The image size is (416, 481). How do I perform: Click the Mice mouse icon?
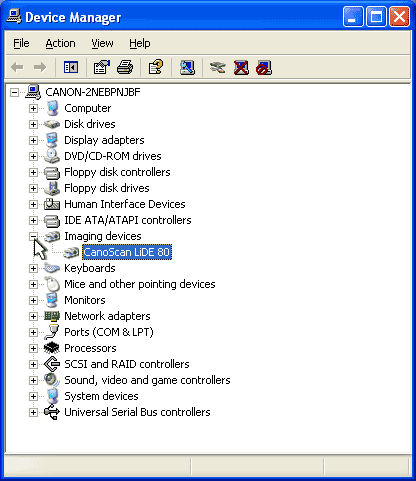point(52,284)
